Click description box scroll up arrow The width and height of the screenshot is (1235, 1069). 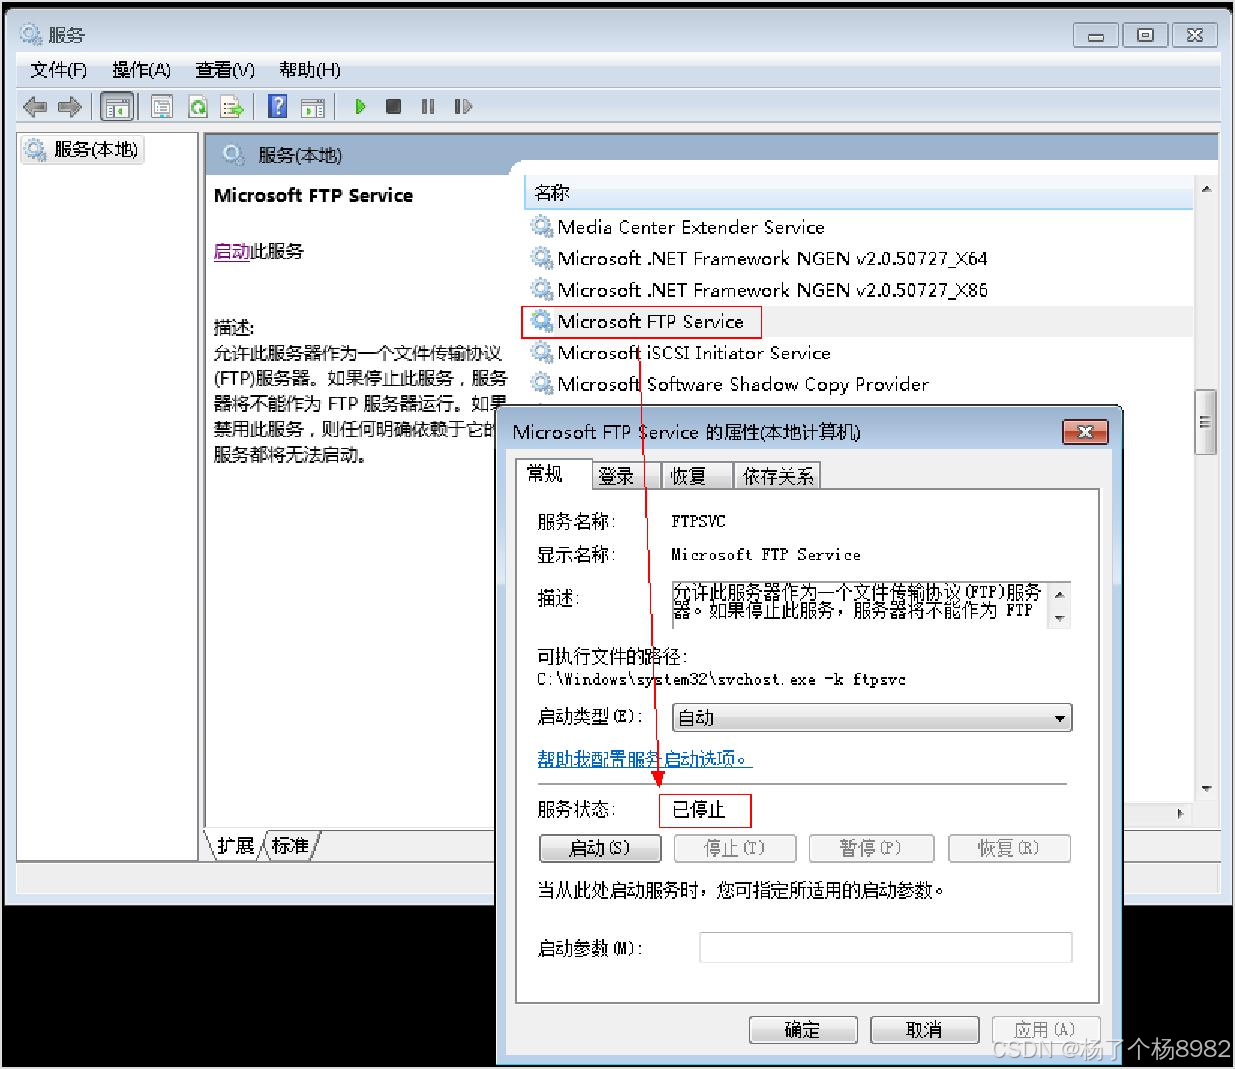tap(1059, 595)
